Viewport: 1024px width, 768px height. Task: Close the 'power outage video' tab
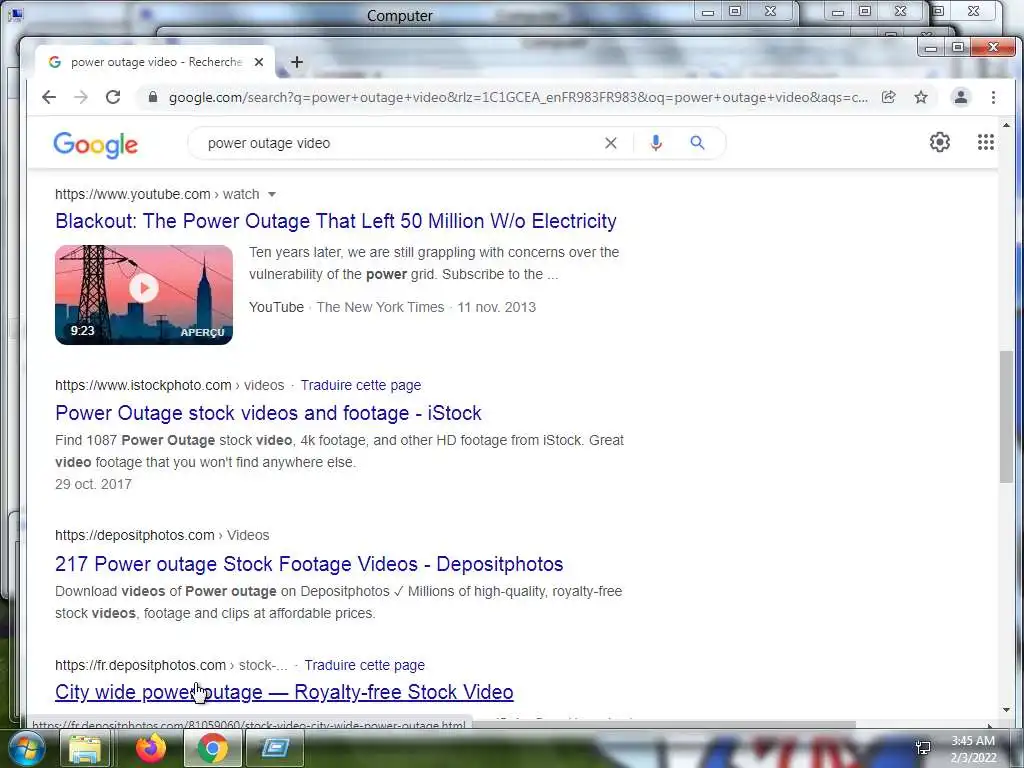(x=259, y=62)
